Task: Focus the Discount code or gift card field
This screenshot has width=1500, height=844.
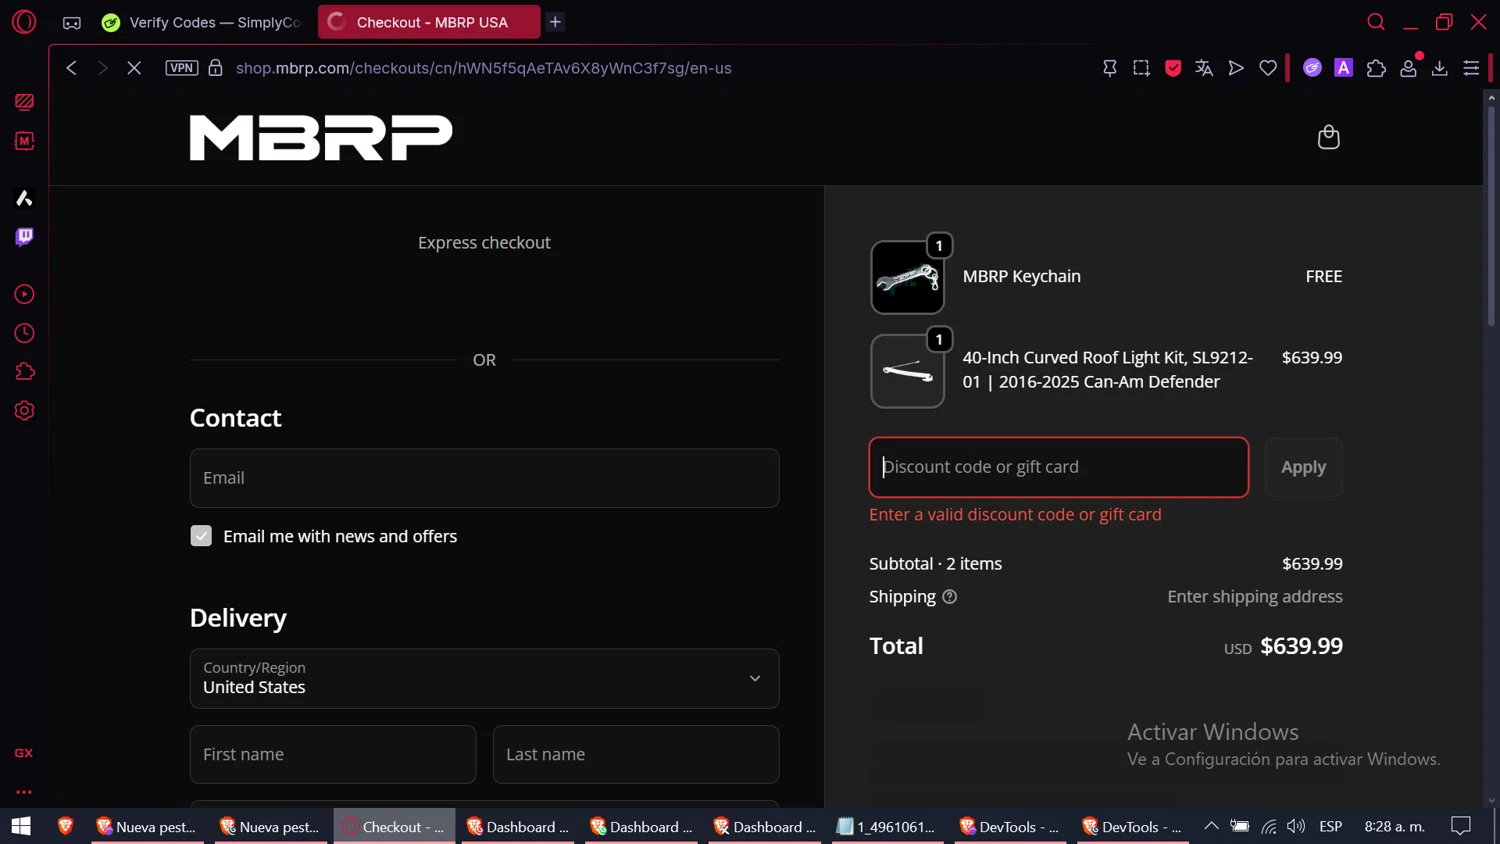Action: click(1059, 467)
